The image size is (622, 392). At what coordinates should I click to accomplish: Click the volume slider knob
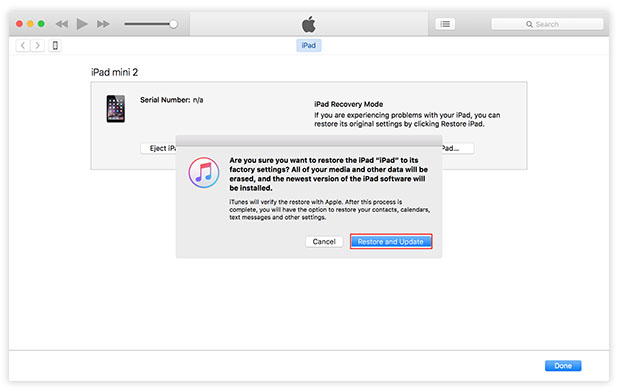coord(173,24)
